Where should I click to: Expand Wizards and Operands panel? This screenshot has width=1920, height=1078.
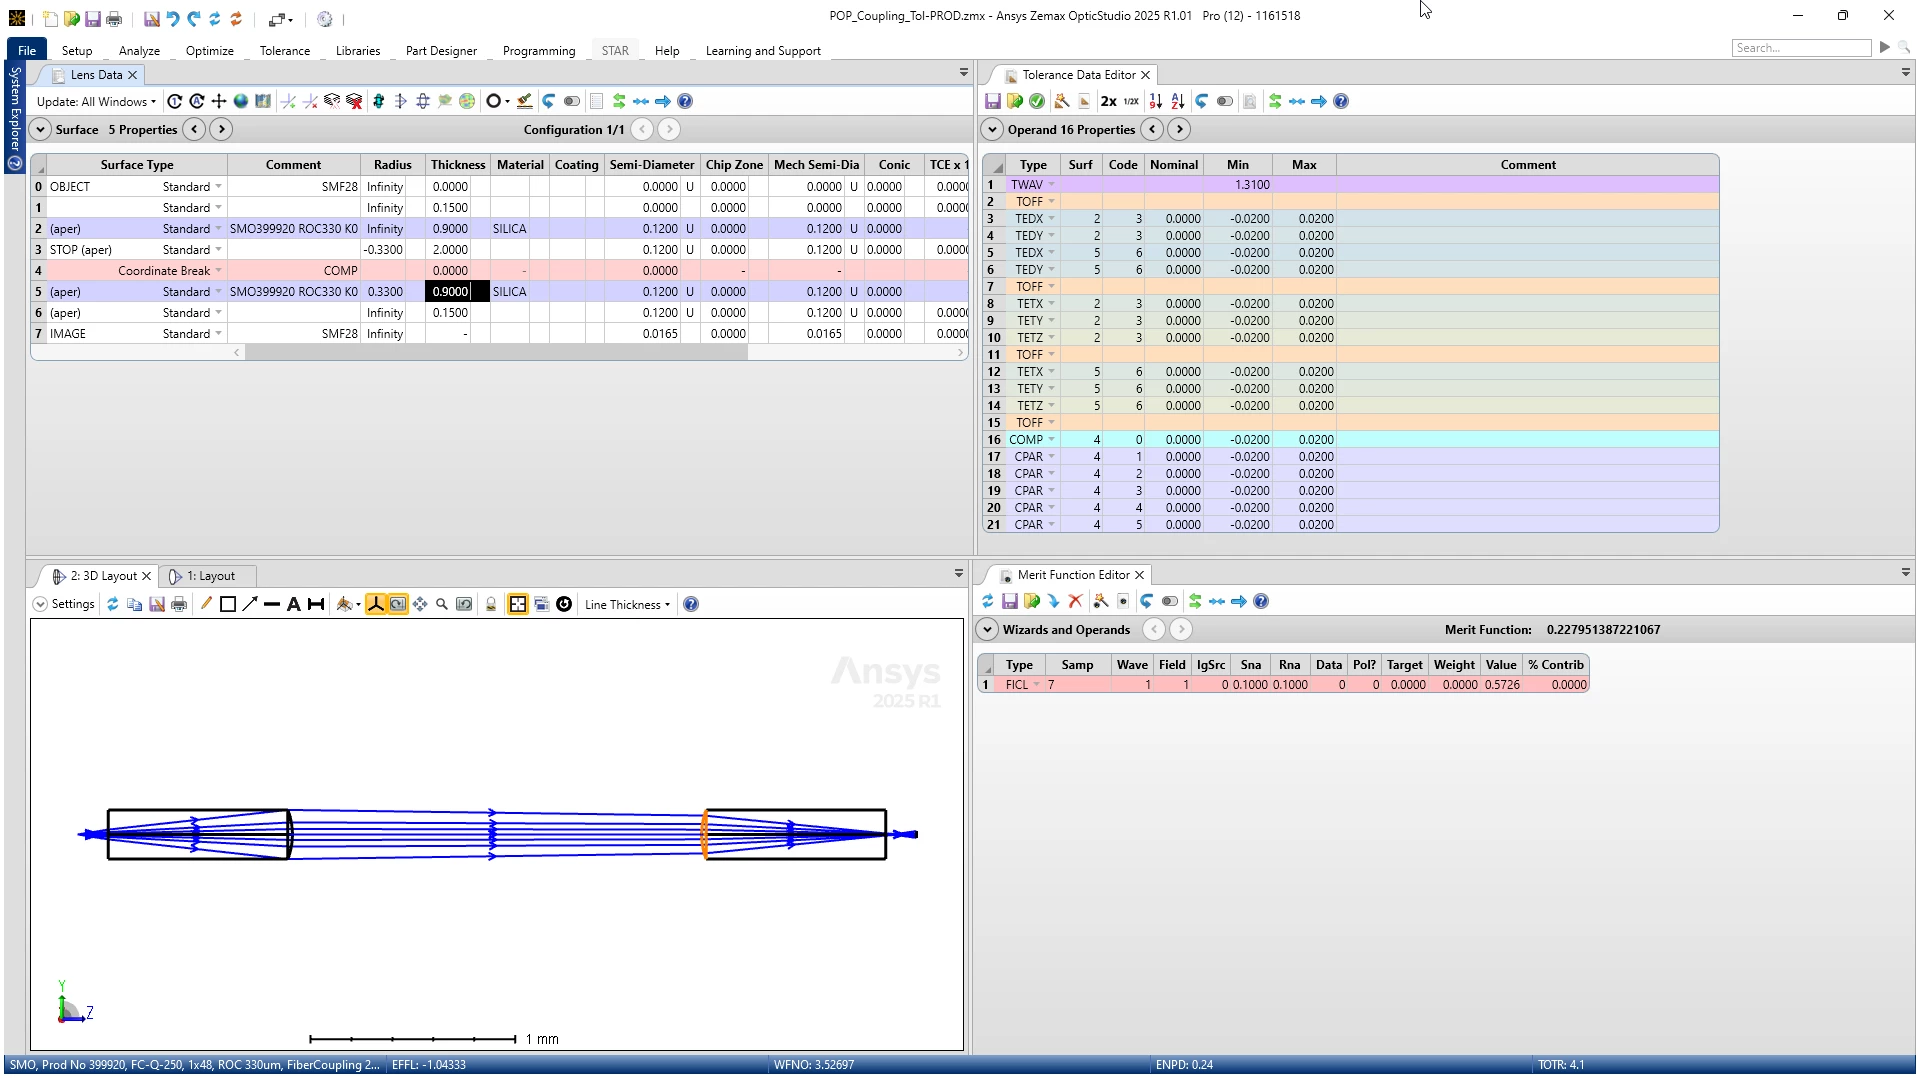pyautogui.click(x=987, y=629)
